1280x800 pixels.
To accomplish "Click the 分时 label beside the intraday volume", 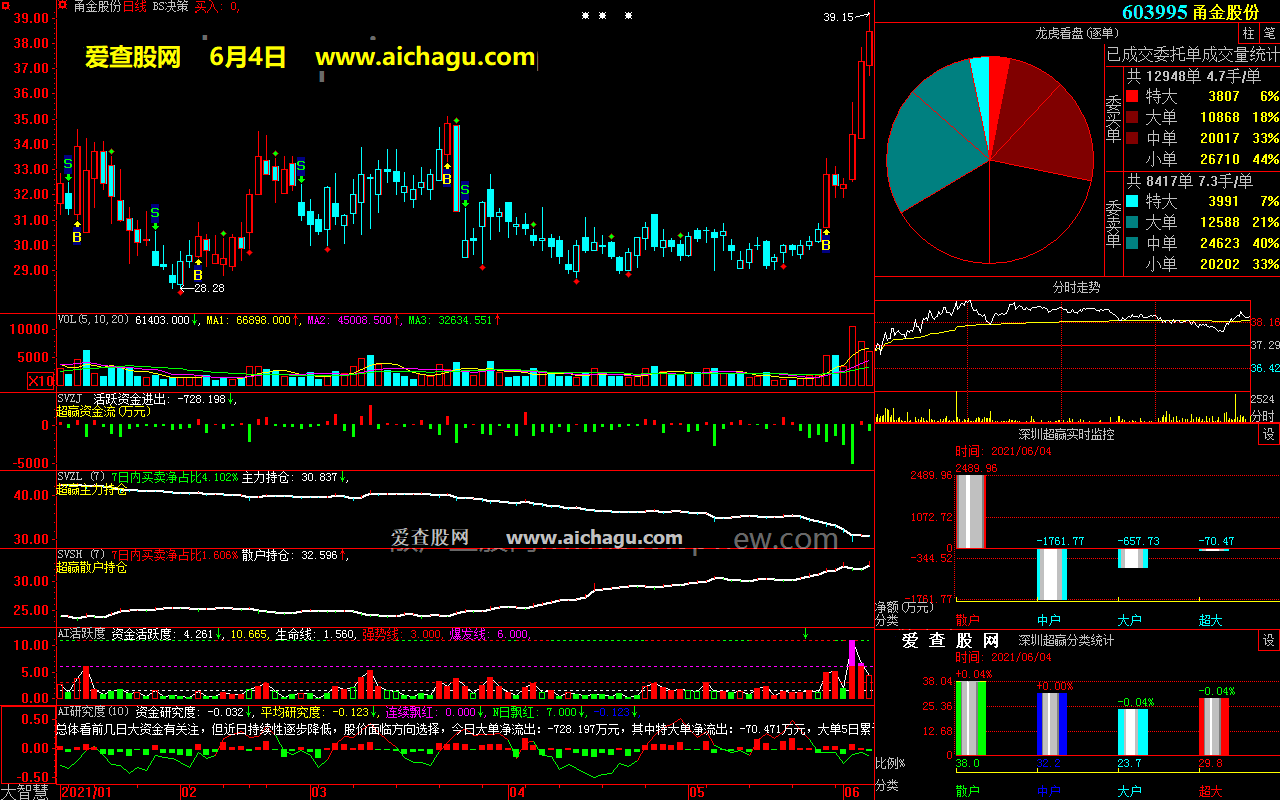I will click(x=1263, y=415).
